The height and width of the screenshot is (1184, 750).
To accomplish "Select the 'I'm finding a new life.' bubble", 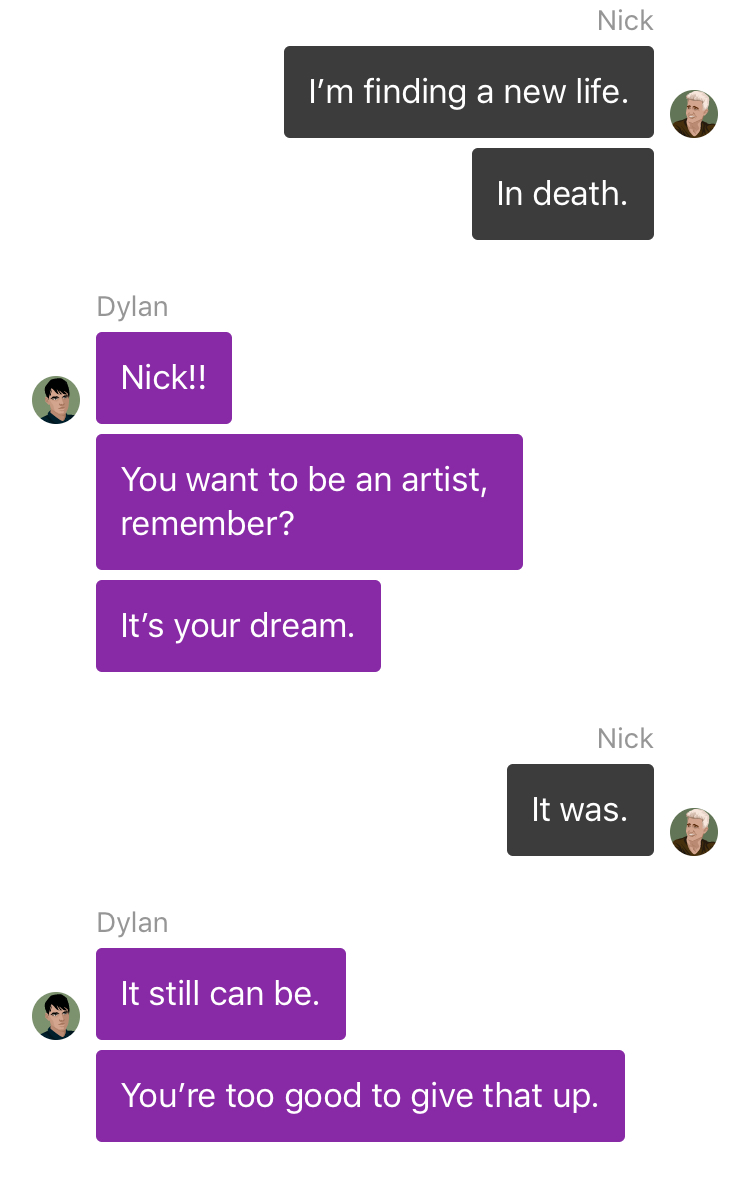I will pyautogui.click(x=468, y=92).
